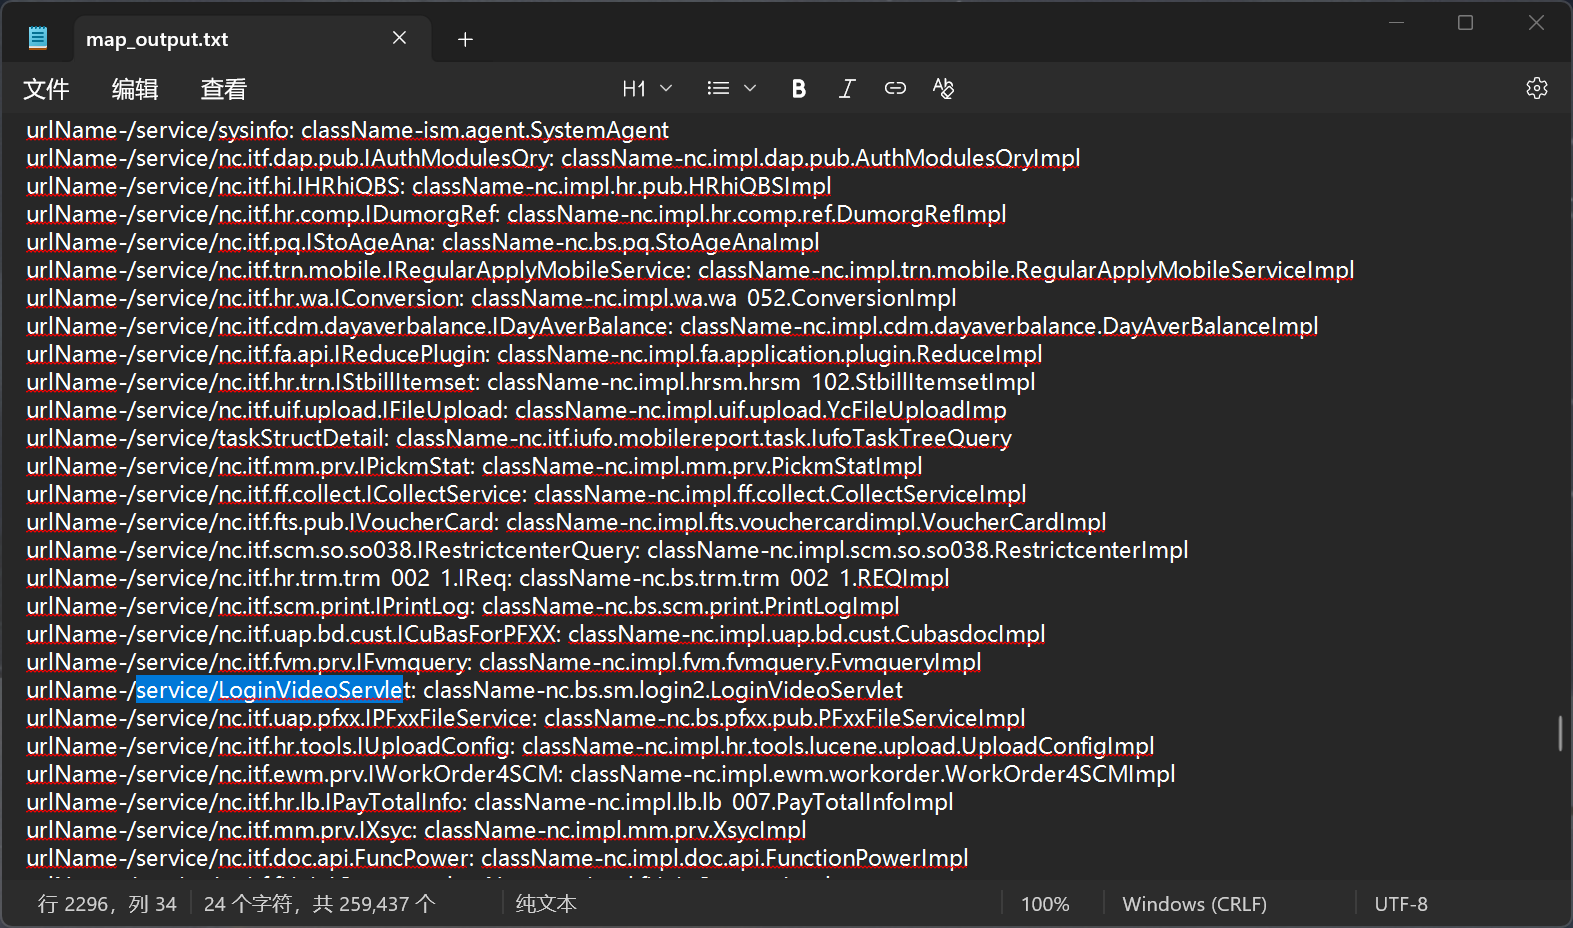Click the FvmqueryImpl line
The height and width of the screenshot is (928, 1573).
(504, 662)
